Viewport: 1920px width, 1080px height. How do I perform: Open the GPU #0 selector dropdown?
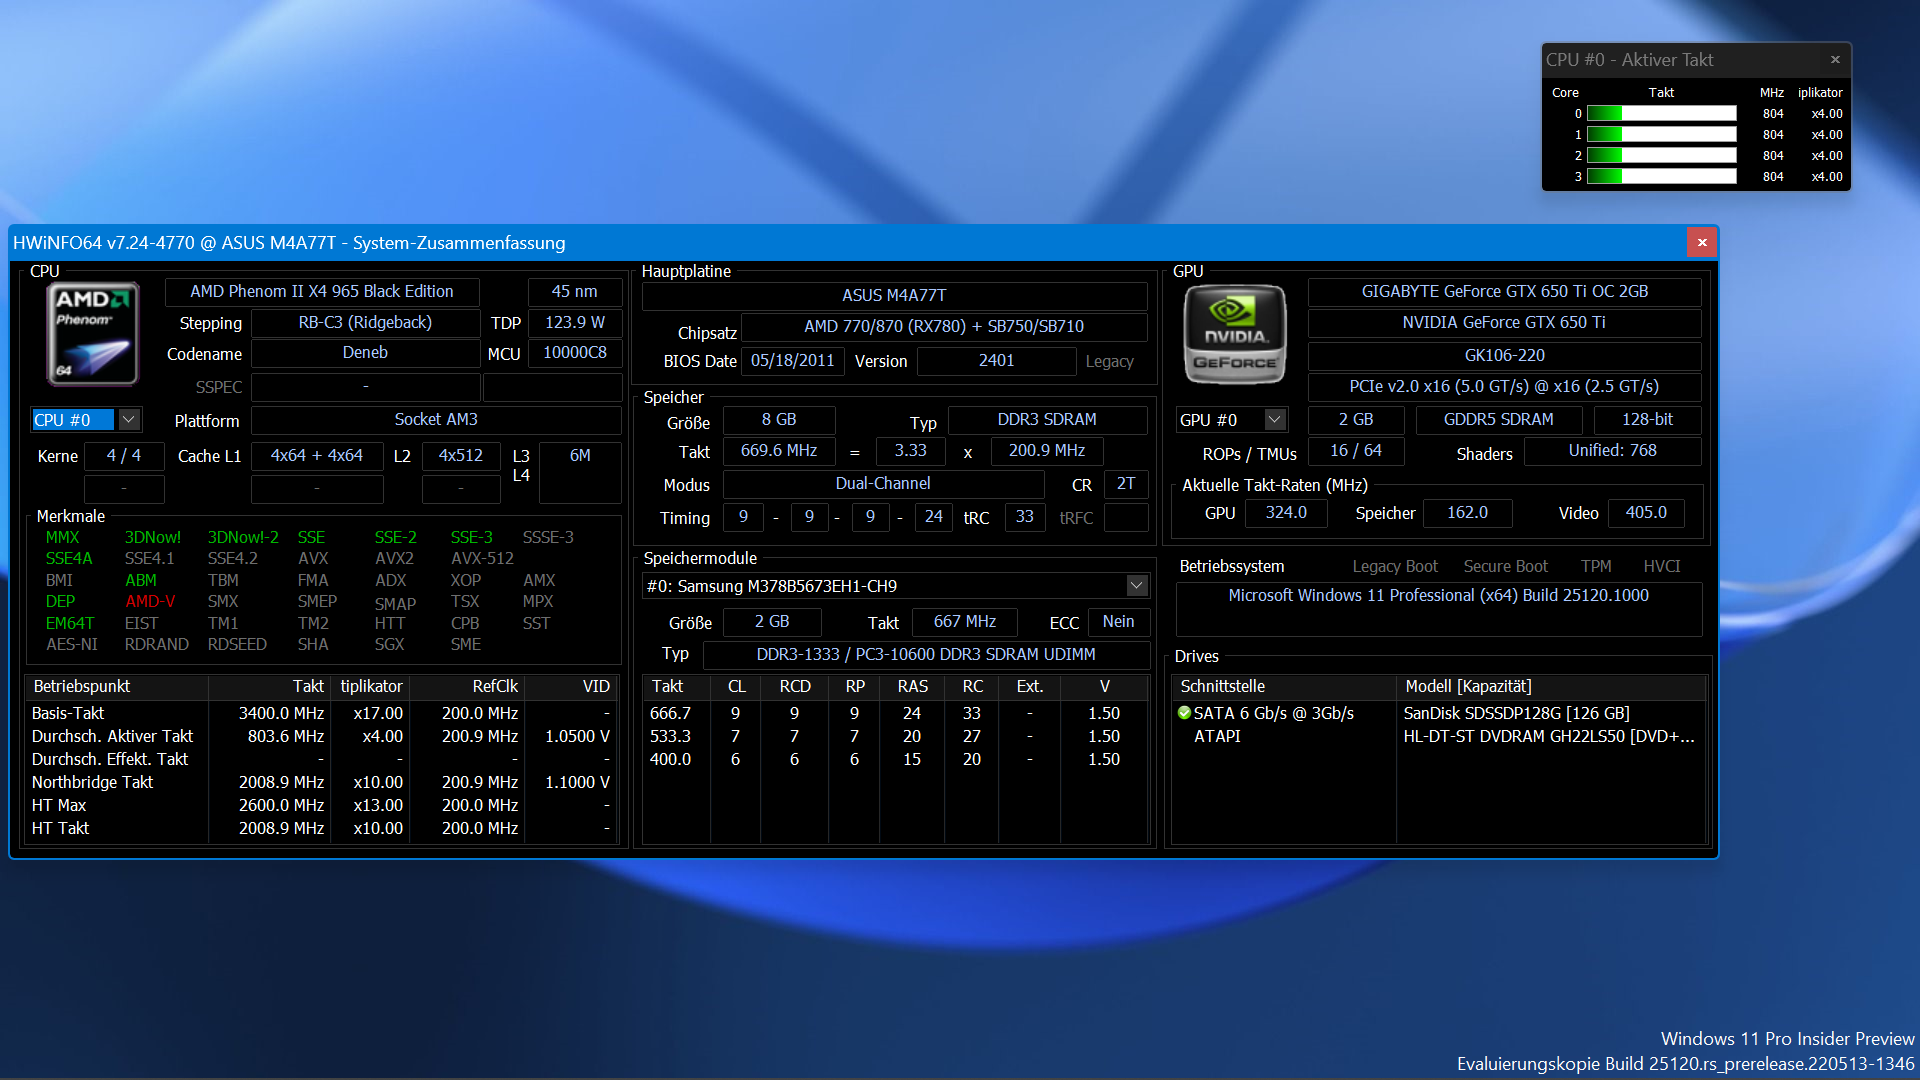tap(1274, 419)
